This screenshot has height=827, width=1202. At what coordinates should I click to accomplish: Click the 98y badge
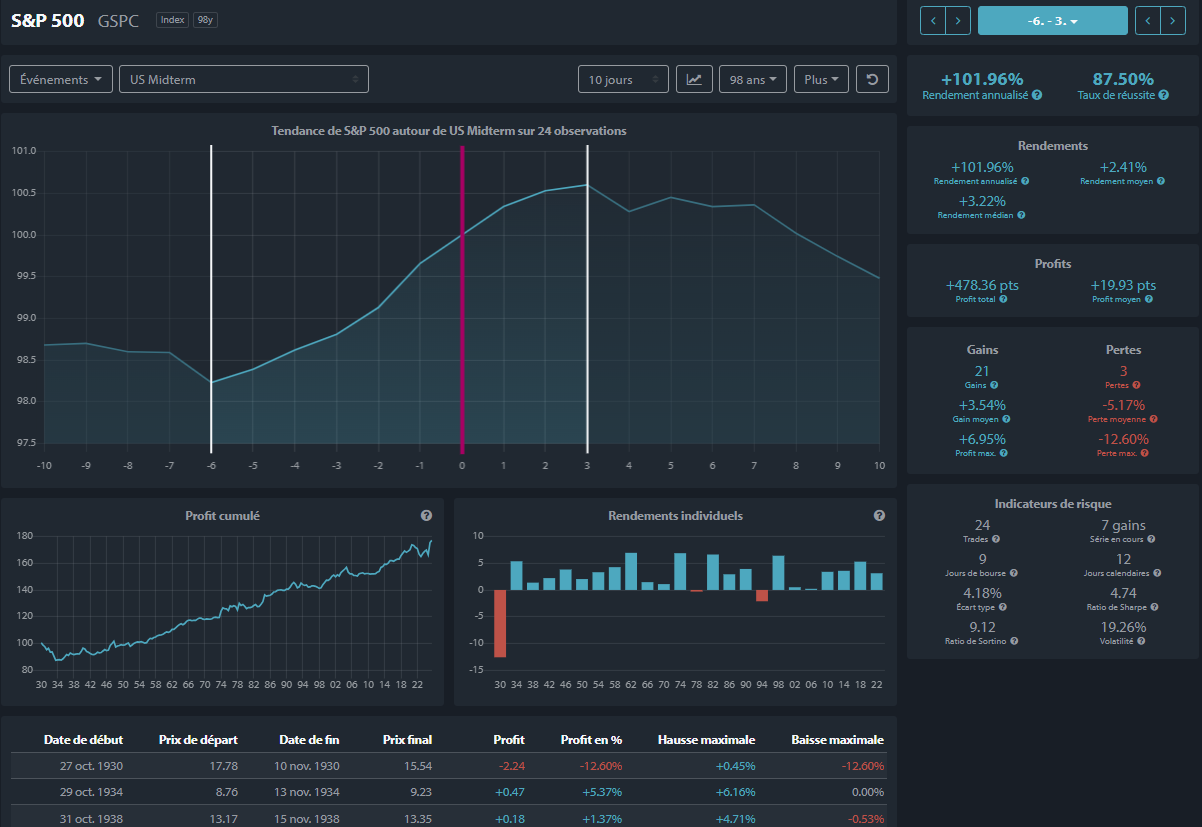(205, 20)
